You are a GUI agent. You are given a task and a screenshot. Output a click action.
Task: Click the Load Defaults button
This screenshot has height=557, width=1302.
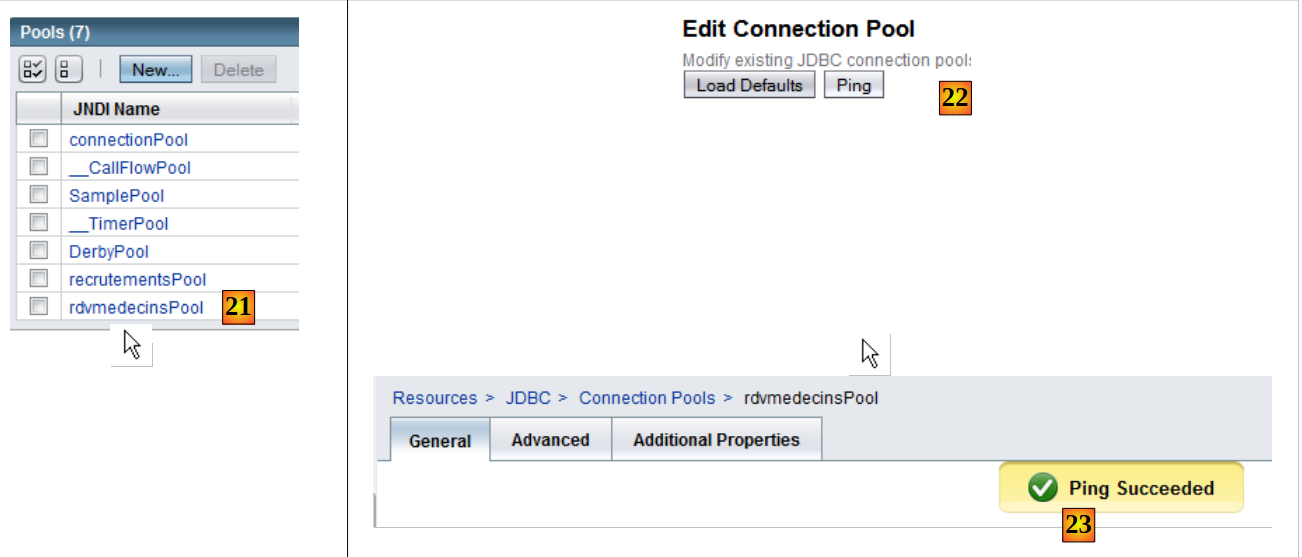point(749,85)
